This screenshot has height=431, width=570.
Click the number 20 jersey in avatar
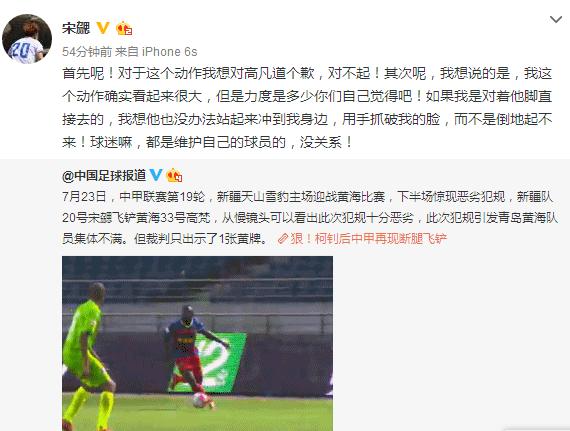[x=20, y=50]
